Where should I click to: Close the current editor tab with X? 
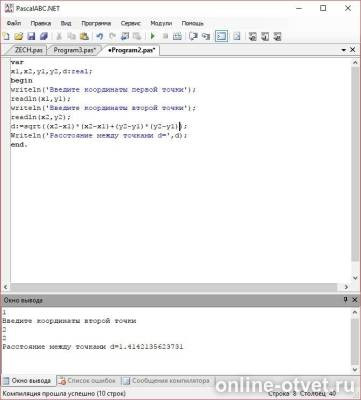(352, 50)
